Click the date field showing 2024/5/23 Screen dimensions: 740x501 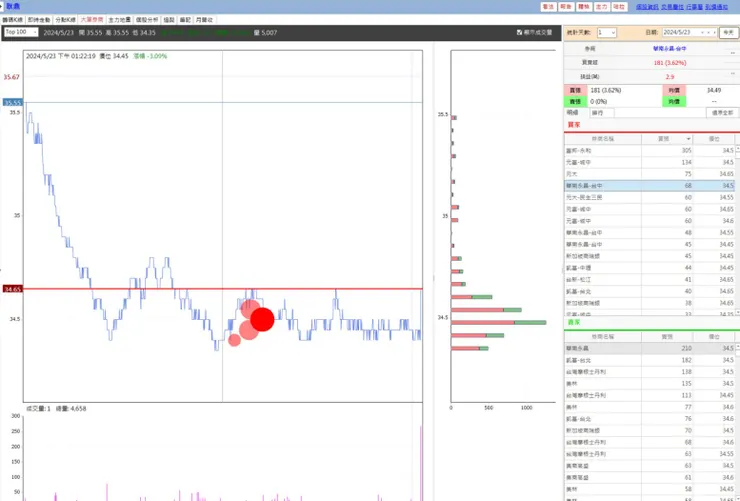click(x=690, y=33)
